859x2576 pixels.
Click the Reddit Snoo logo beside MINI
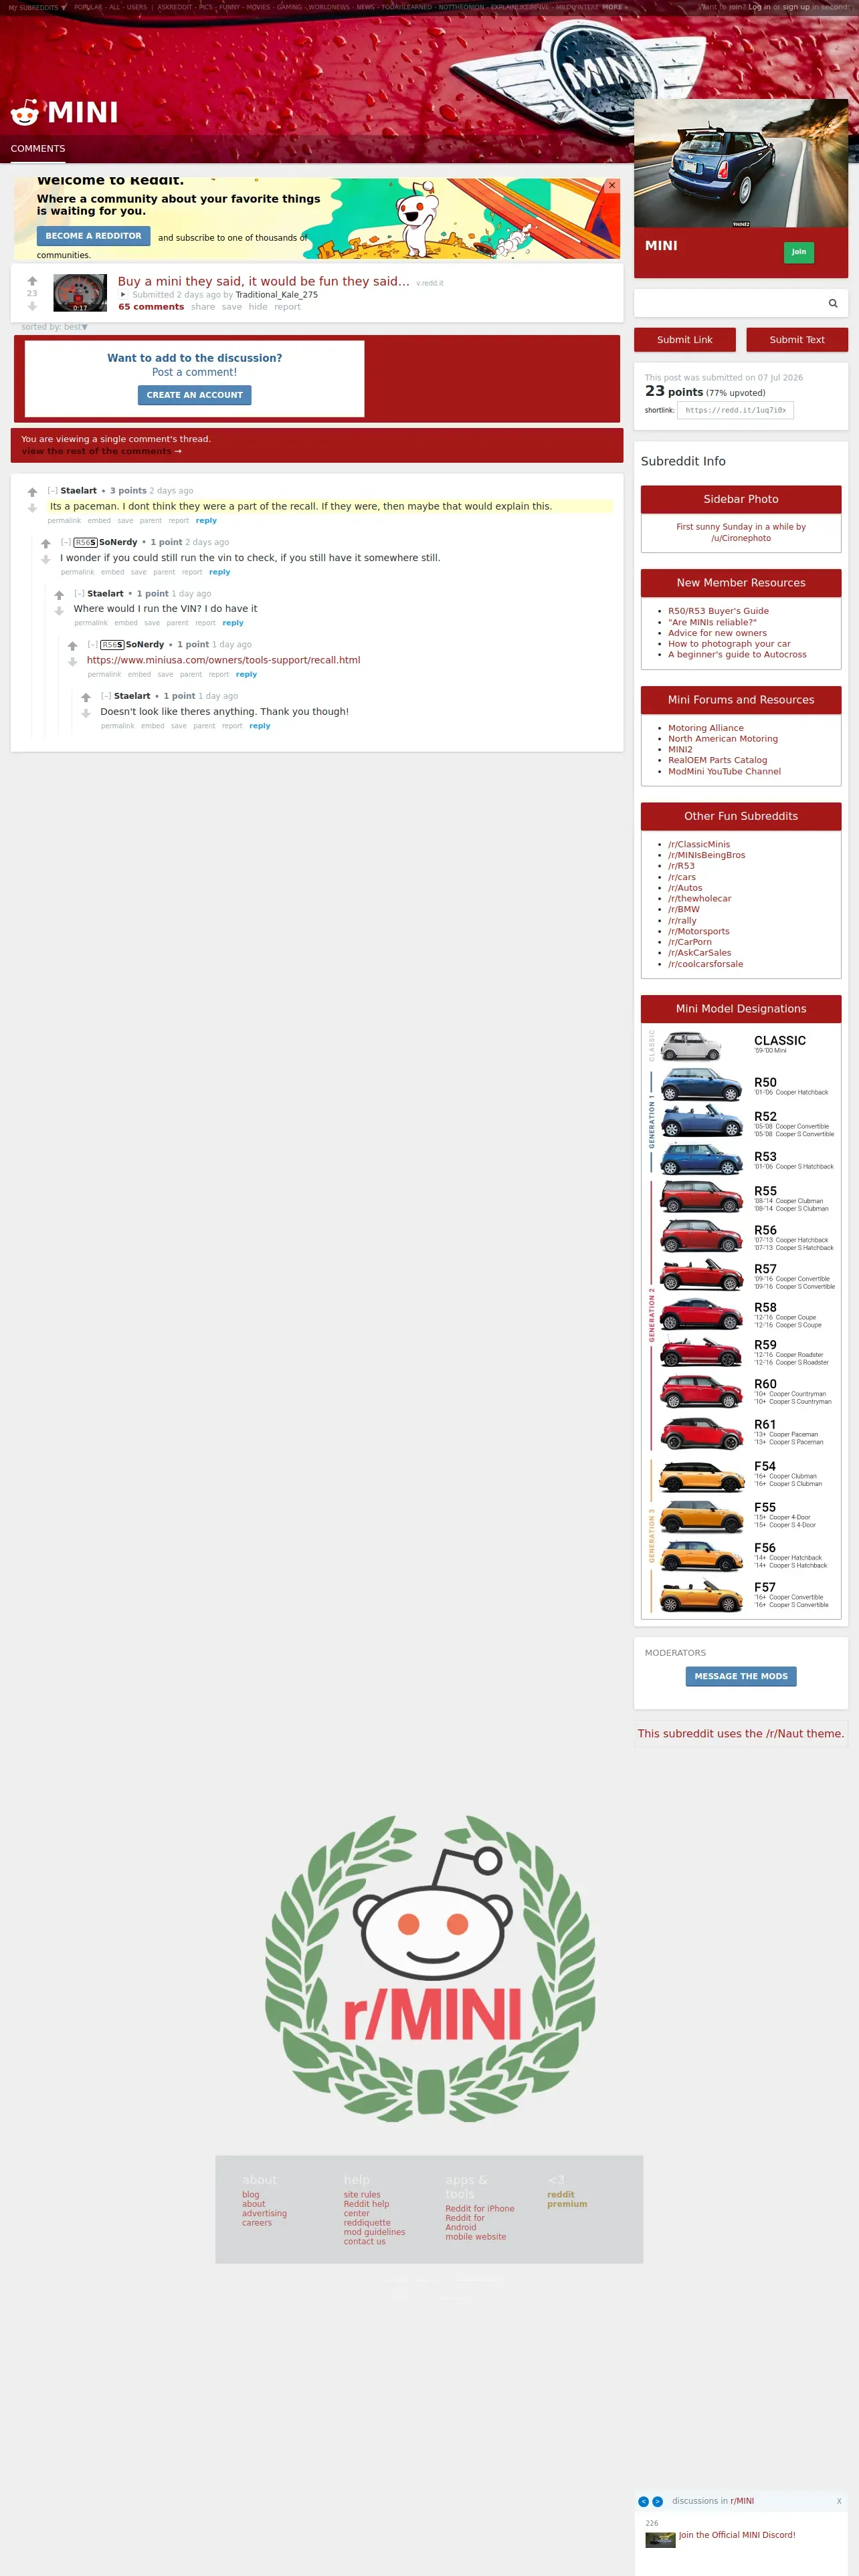tap(25, 112)
